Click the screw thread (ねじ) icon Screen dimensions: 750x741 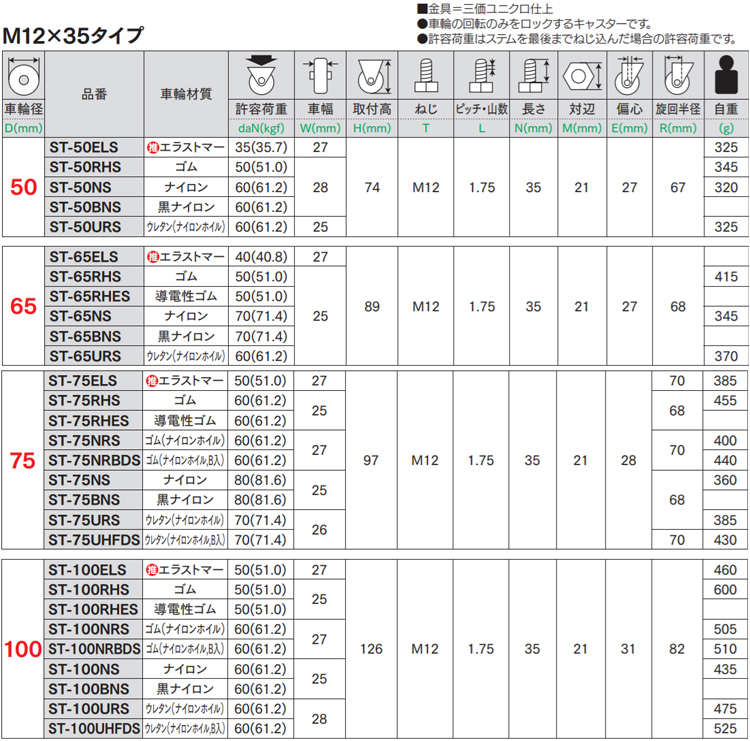point(425,76)
